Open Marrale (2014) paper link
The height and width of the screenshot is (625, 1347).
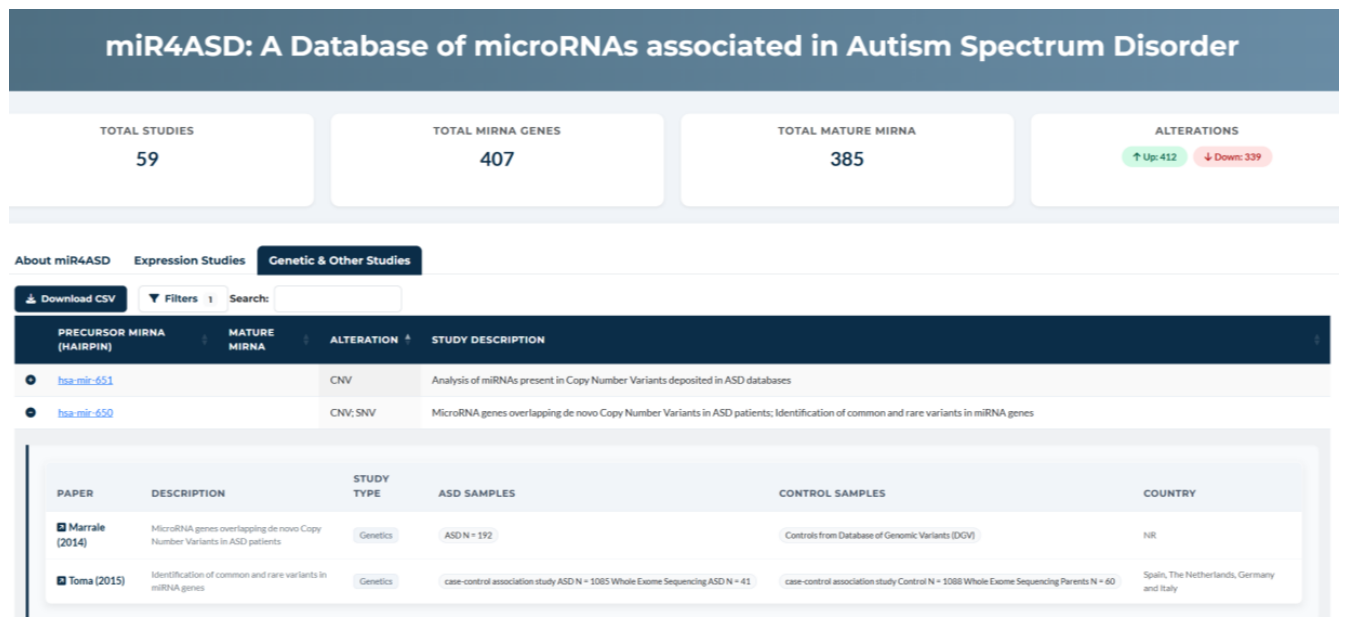(x=81, y=534)
